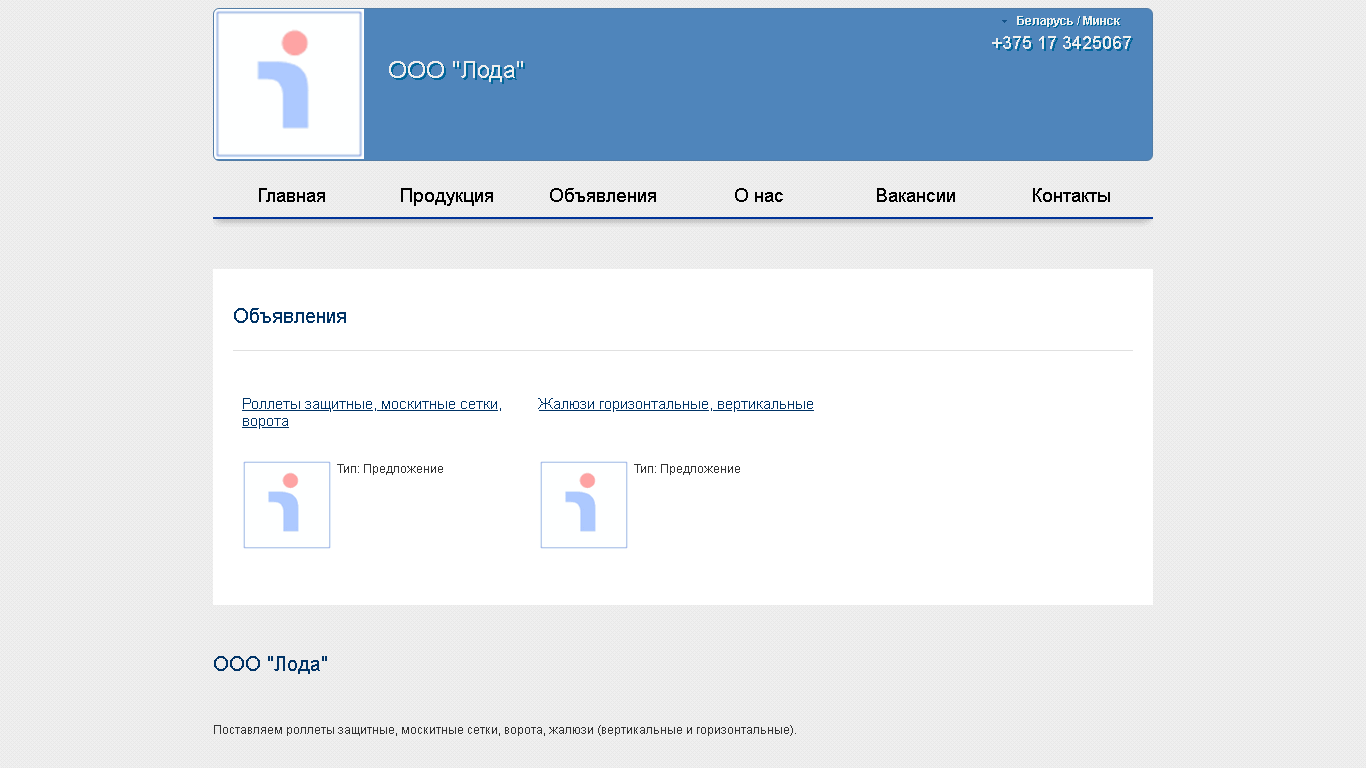
Task: Open the Контакты menu item
Action: 1071,196
